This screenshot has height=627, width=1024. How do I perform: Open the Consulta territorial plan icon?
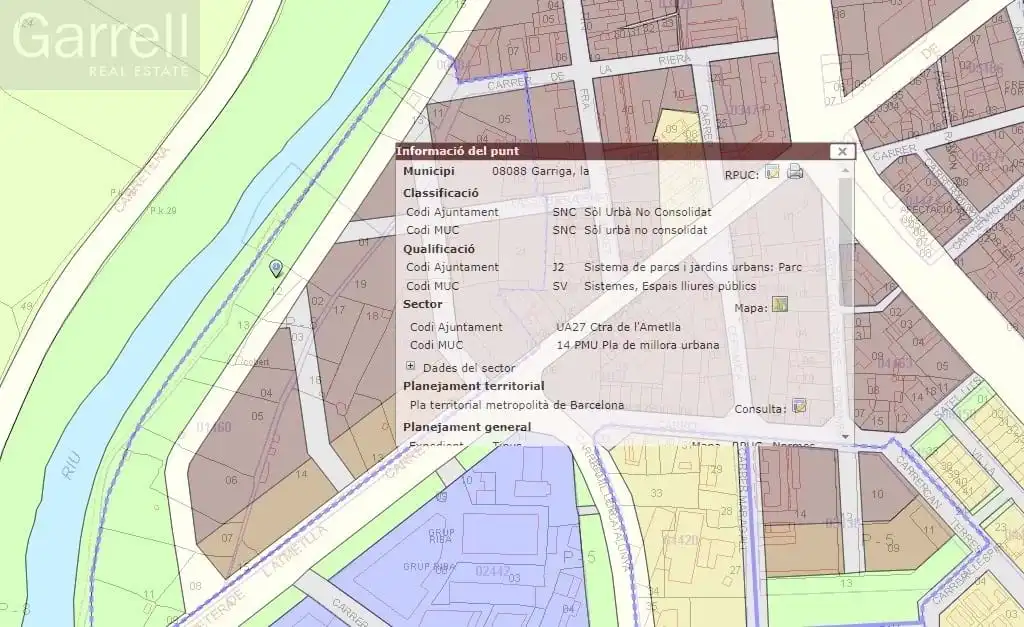tap(799, 406)
